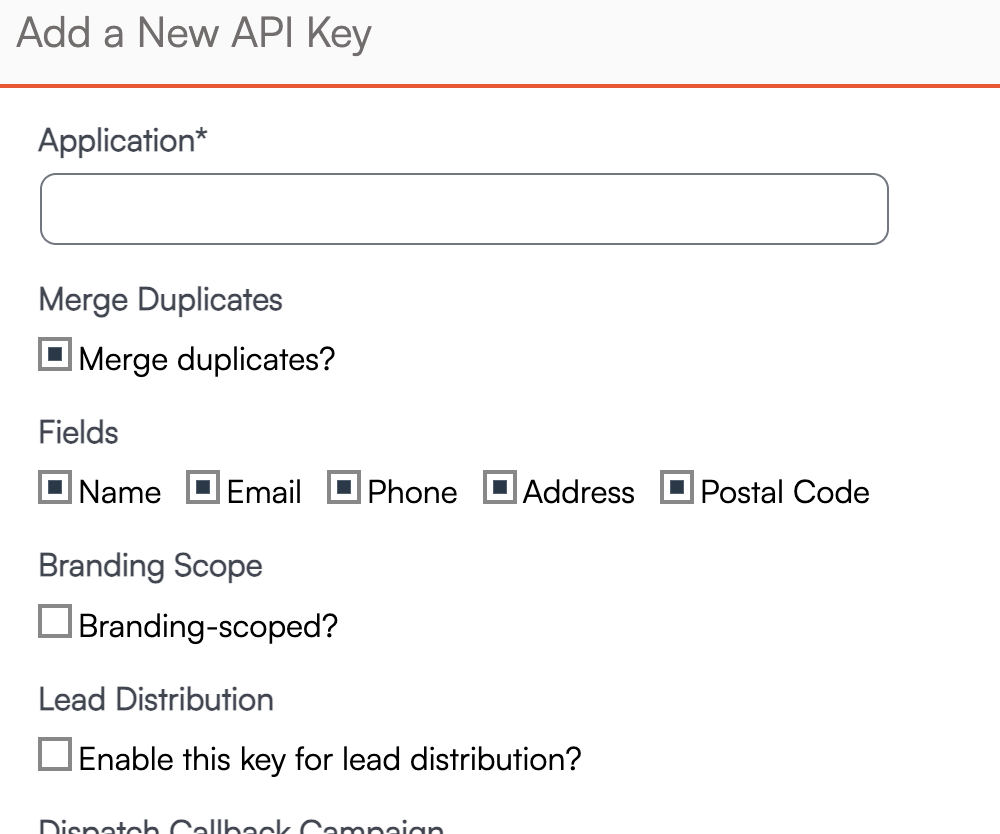
Task: Click the 'Lead Distribution' section label
Action: pyautogui.click(x=156, y=699)
